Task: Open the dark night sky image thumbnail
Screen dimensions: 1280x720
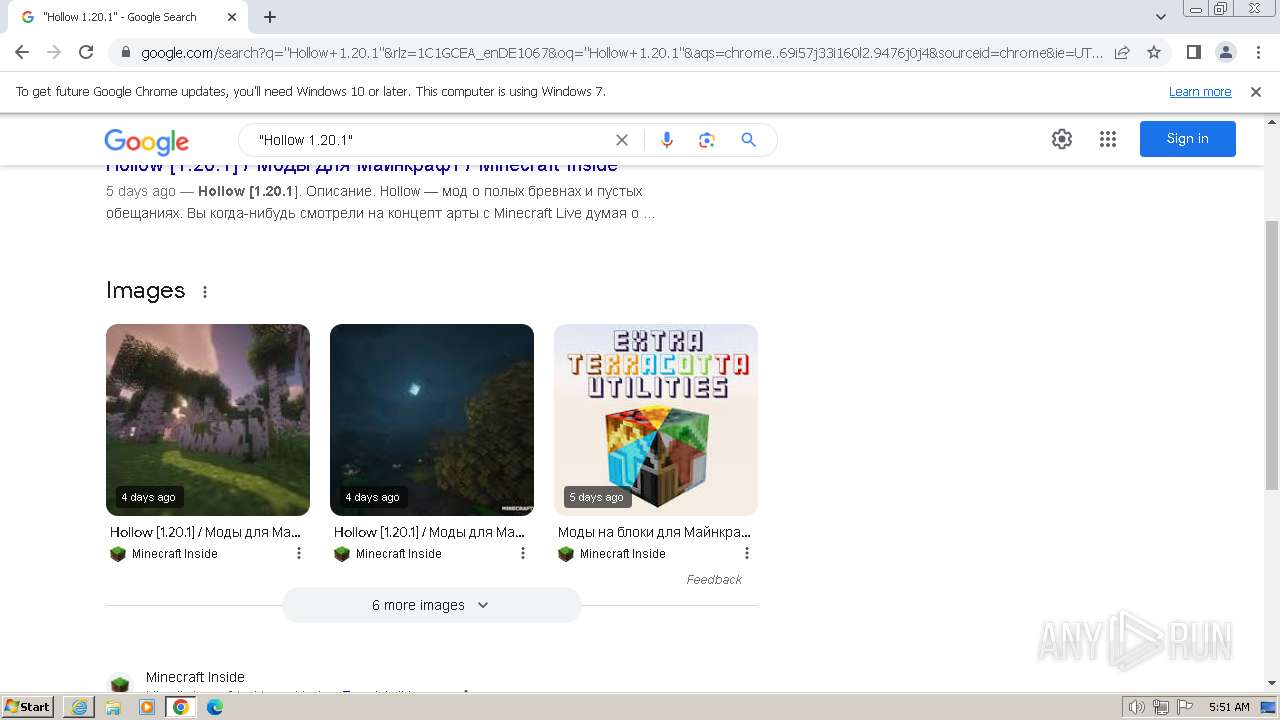Action: coord(432,420)
